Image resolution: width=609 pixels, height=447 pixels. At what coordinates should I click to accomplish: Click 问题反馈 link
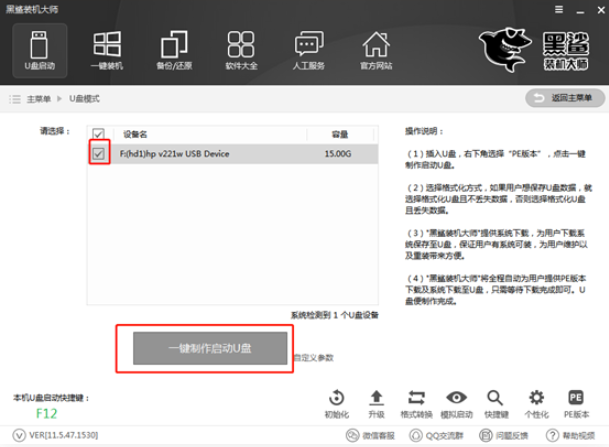(504, 436)
